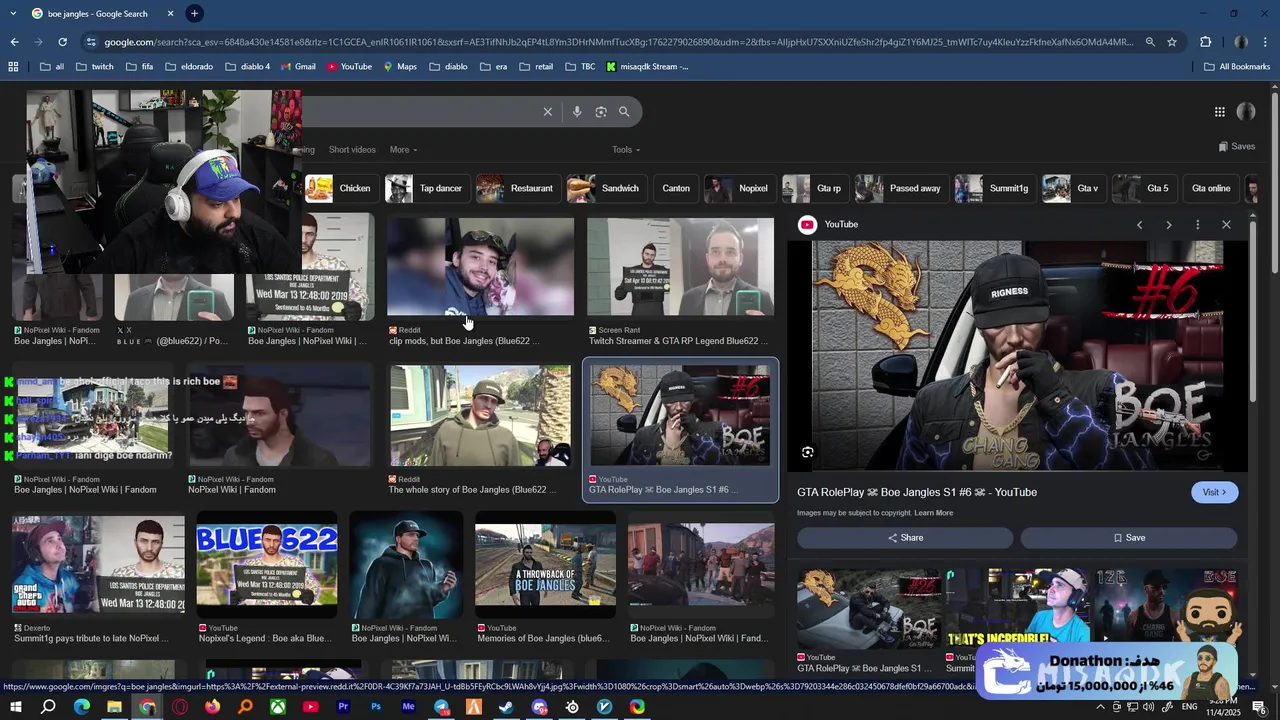Open Xbox app from taskbar

277,707
